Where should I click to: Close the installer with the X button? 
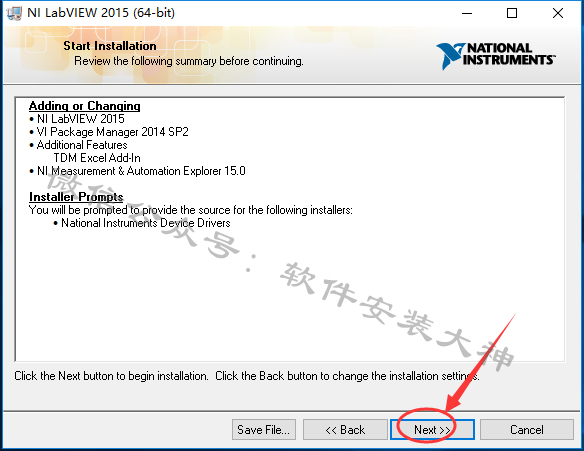(x=558, y=13)
